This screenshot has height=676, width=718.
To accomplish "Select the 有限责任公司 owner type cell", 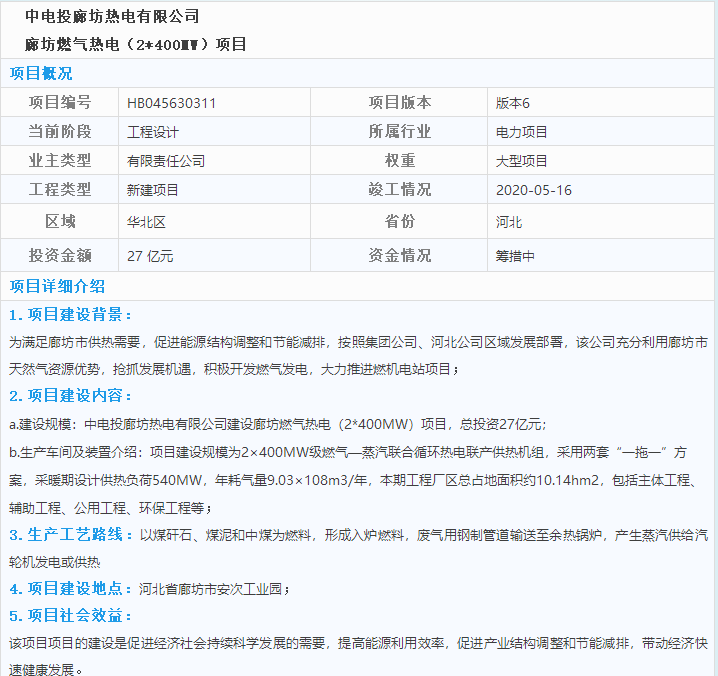I will (x=166, y=161).
